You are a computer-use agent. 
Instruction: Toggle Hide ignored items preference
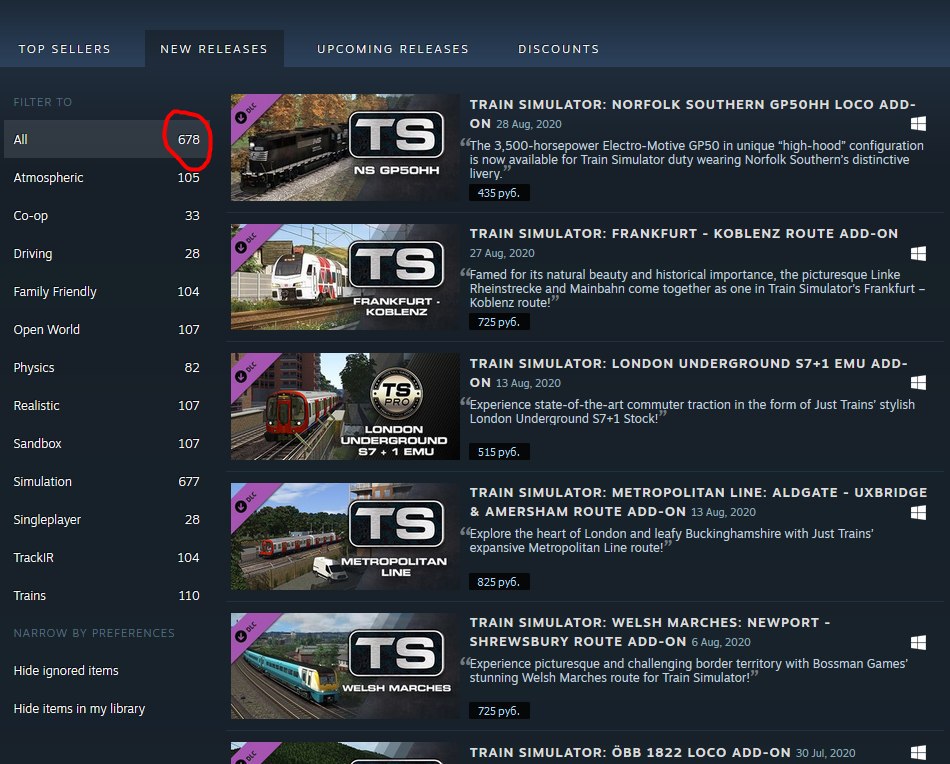point(66,671)
